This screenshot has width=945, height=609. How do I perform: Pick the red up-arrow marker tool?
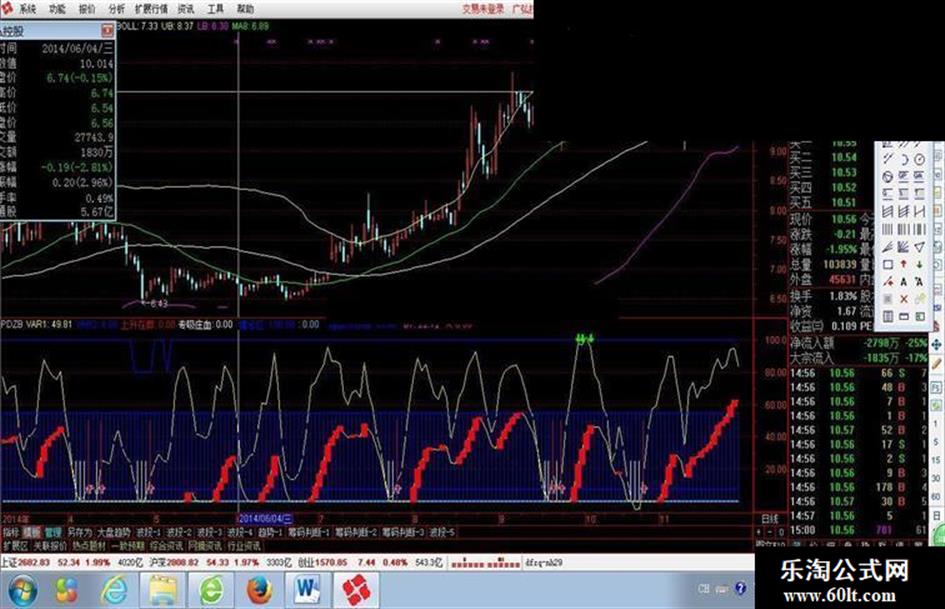coord(903,264)
